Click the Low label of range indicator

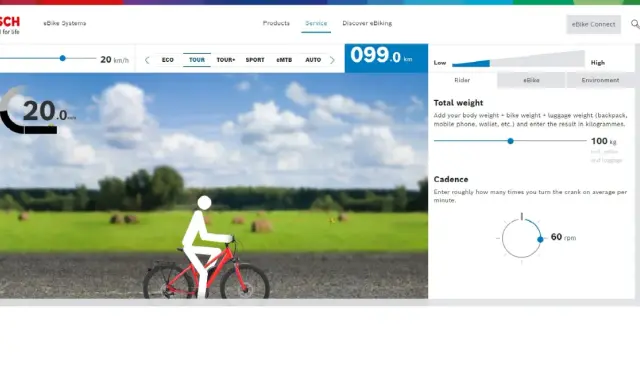click(x=440, y=62)
